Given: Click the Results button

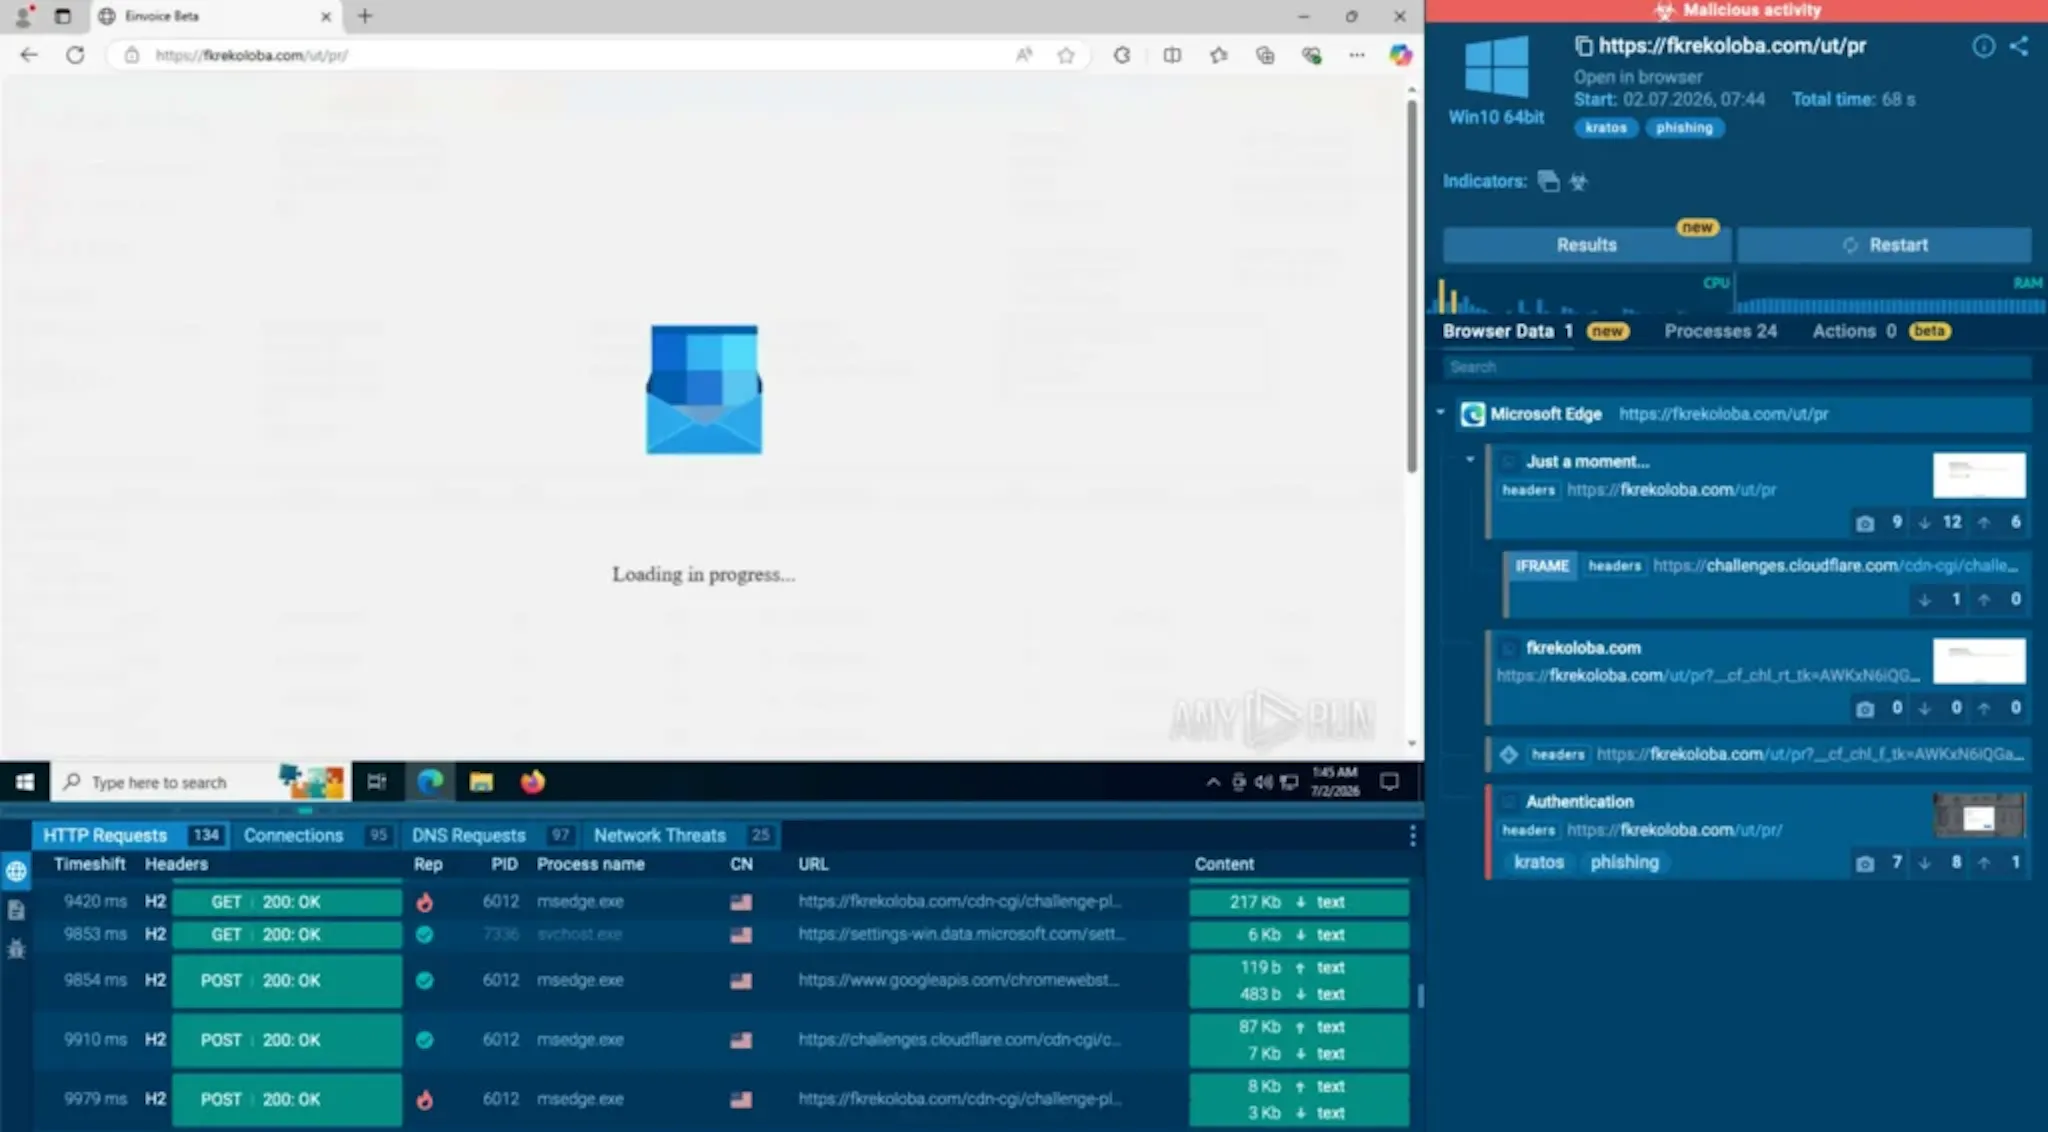Looking at the screenshot, I should pos(1587,245).
